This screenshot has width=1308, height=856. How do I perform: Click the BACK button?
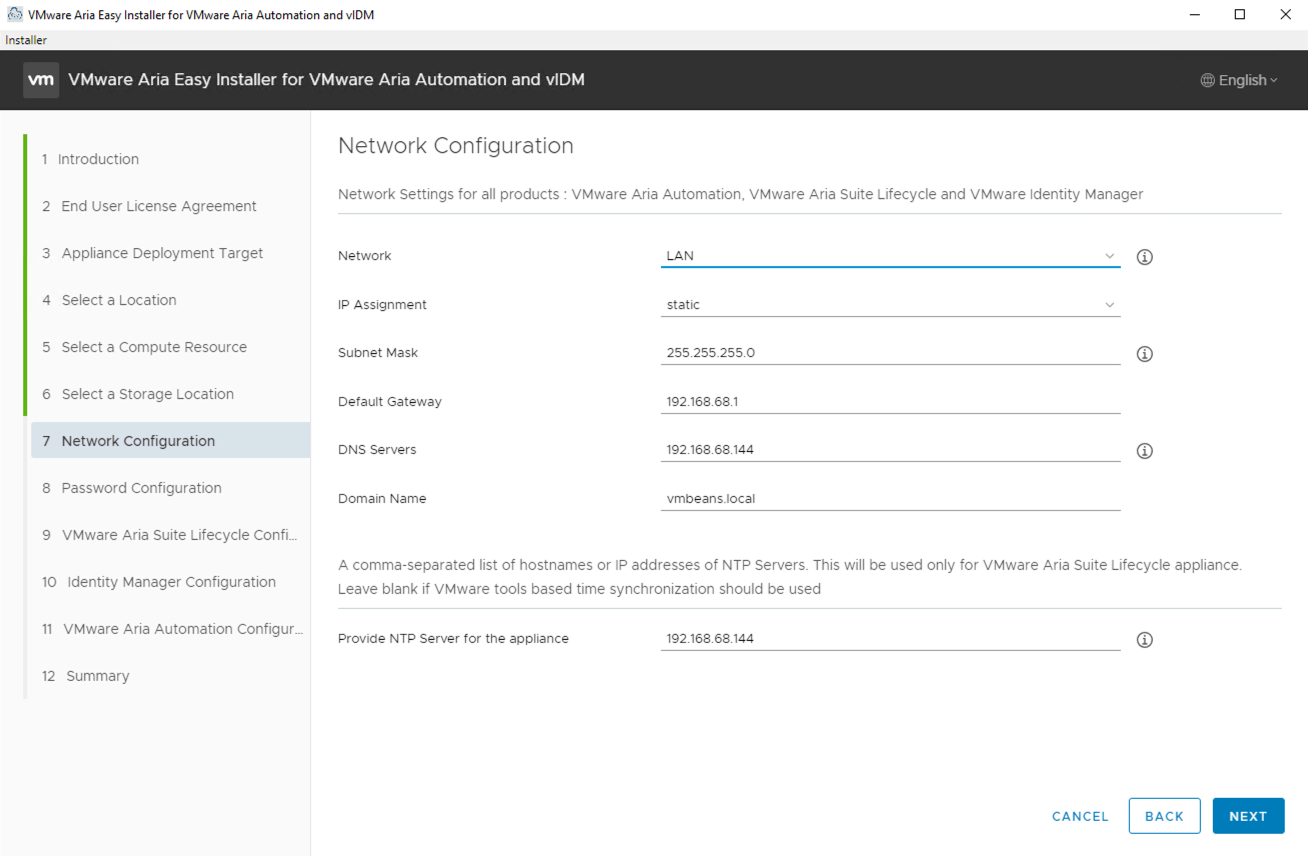(x=1164, y=816)
